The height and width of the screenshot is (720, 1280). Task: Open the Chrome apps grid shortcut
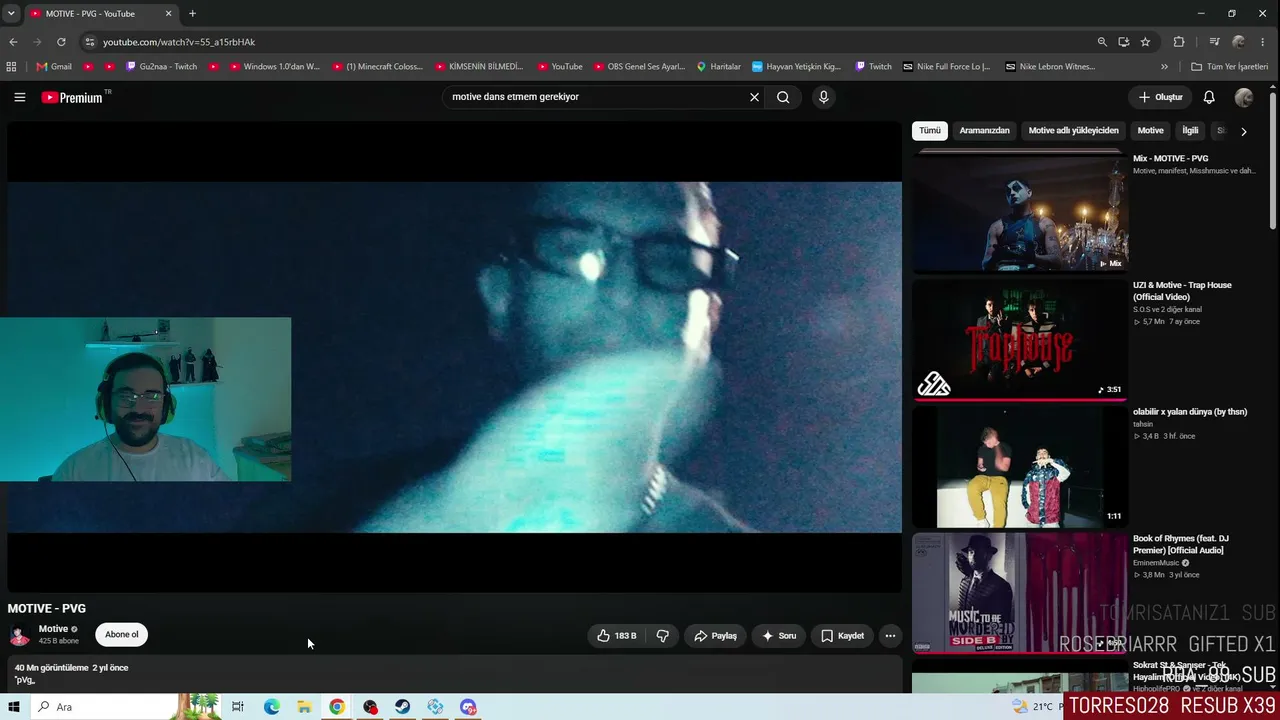coord(11,67)
